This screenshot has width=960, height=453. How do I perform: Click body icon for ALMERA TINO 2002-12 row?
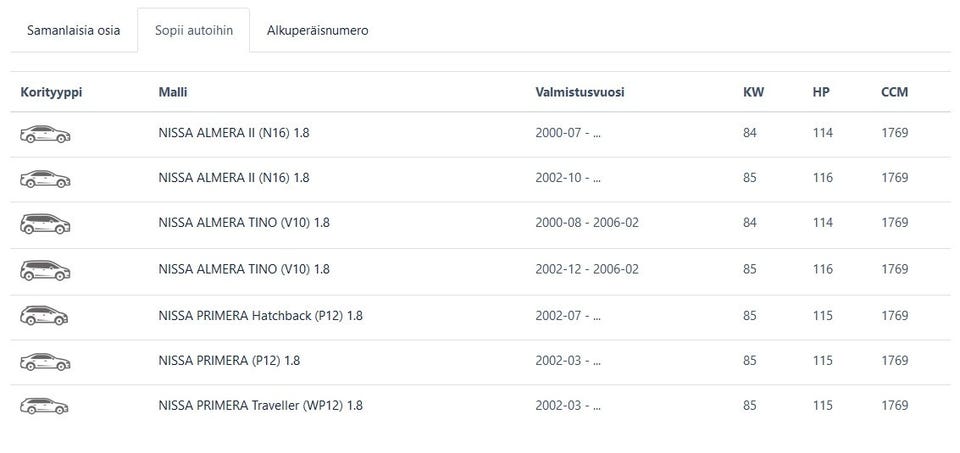click(45, 269)
